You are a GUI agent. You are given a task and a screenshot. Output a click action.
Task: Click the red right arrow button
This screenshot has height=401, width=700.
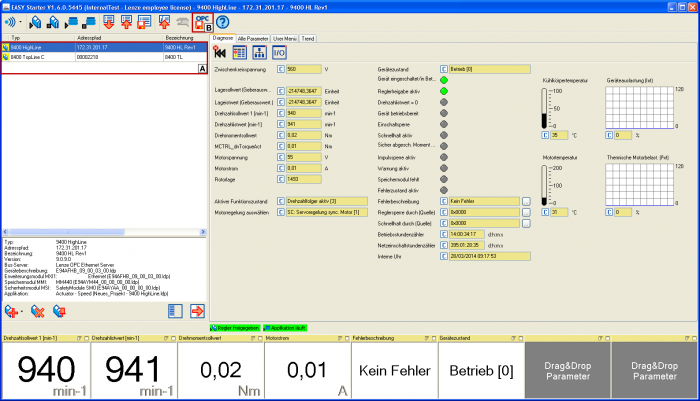point(197,311)
